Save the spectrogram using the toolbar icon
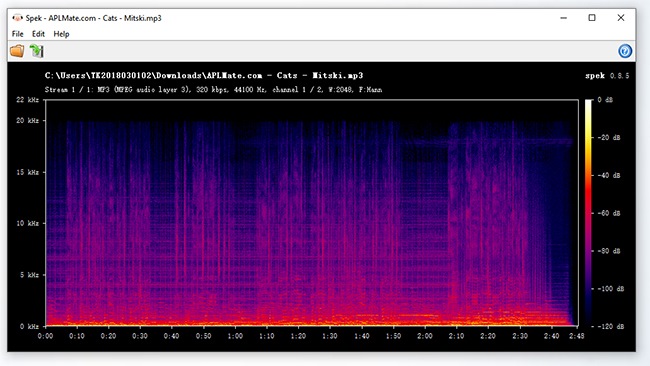Image resolution: width=650 pixels, height=366 pixels. pos(36,51)
